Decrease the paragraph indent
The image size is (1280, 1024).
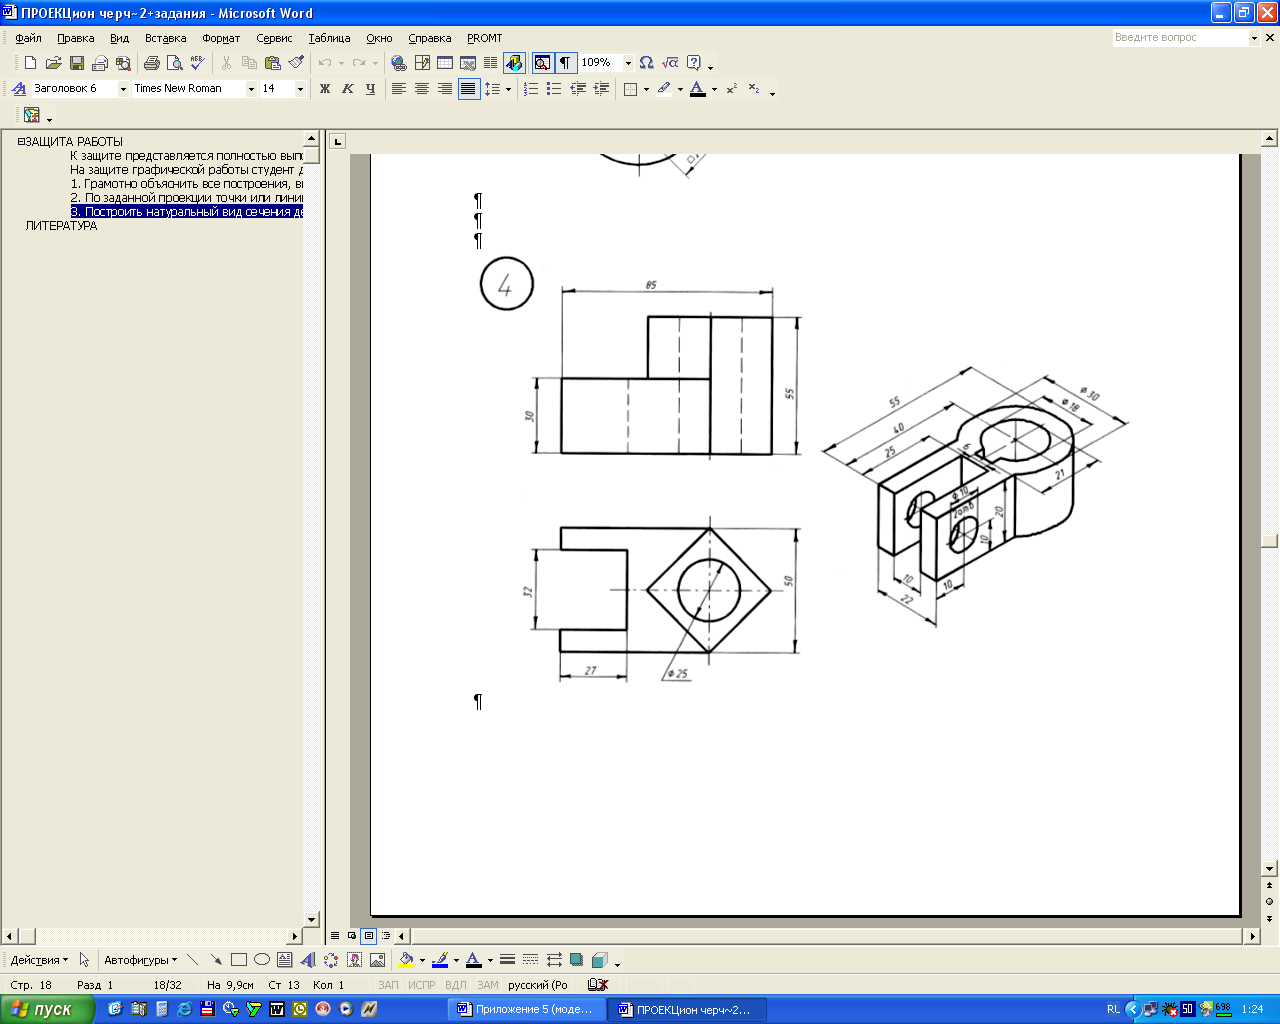click(578, 89)
